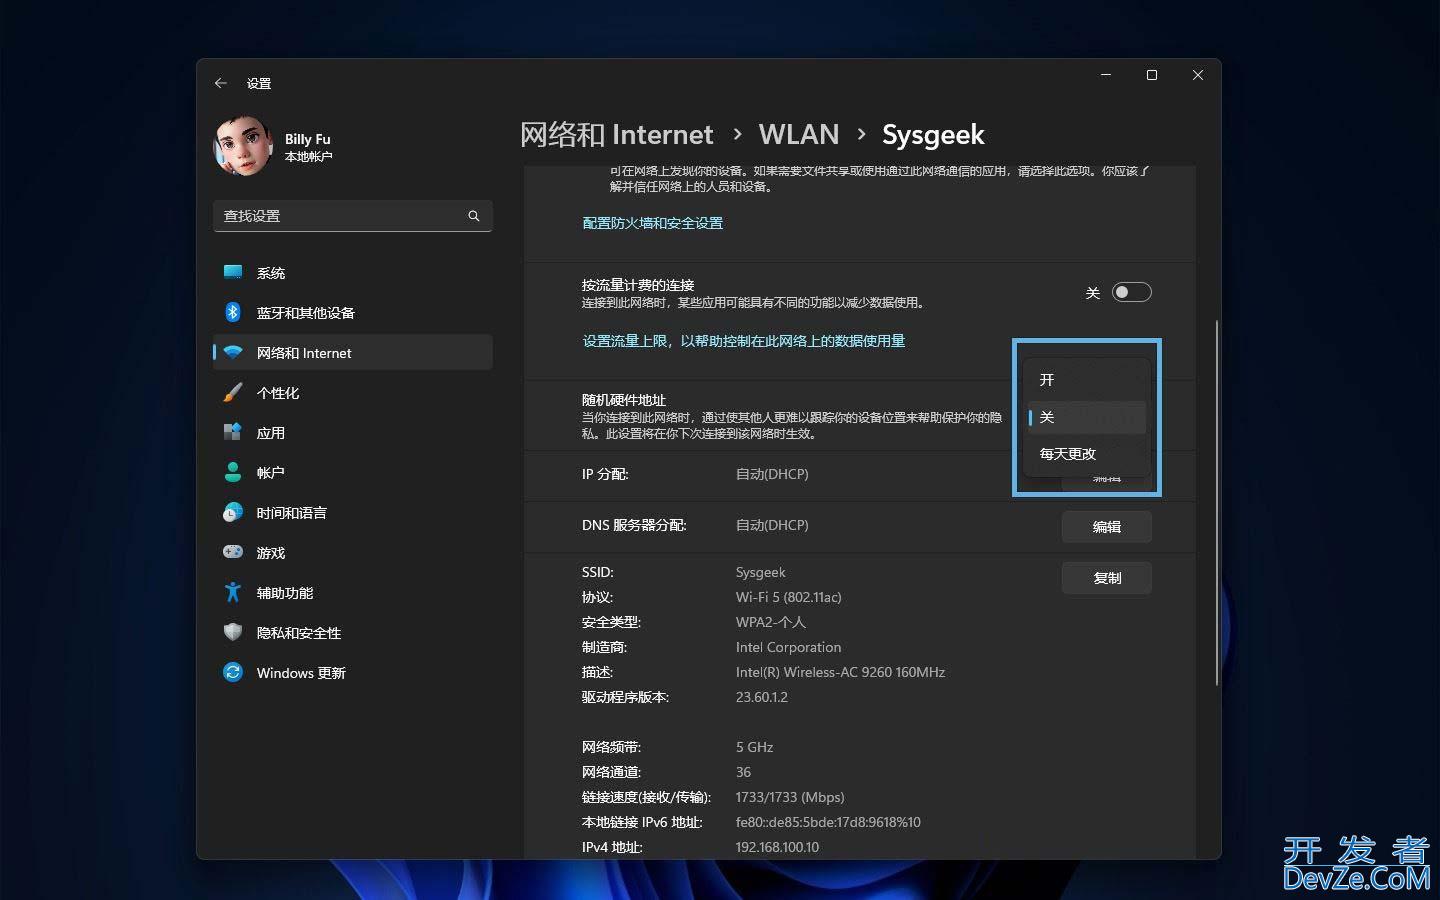Click Intel Corporation manufacturer value
Viewport: 1440px width, 900px height.
(x=788, y=647)
